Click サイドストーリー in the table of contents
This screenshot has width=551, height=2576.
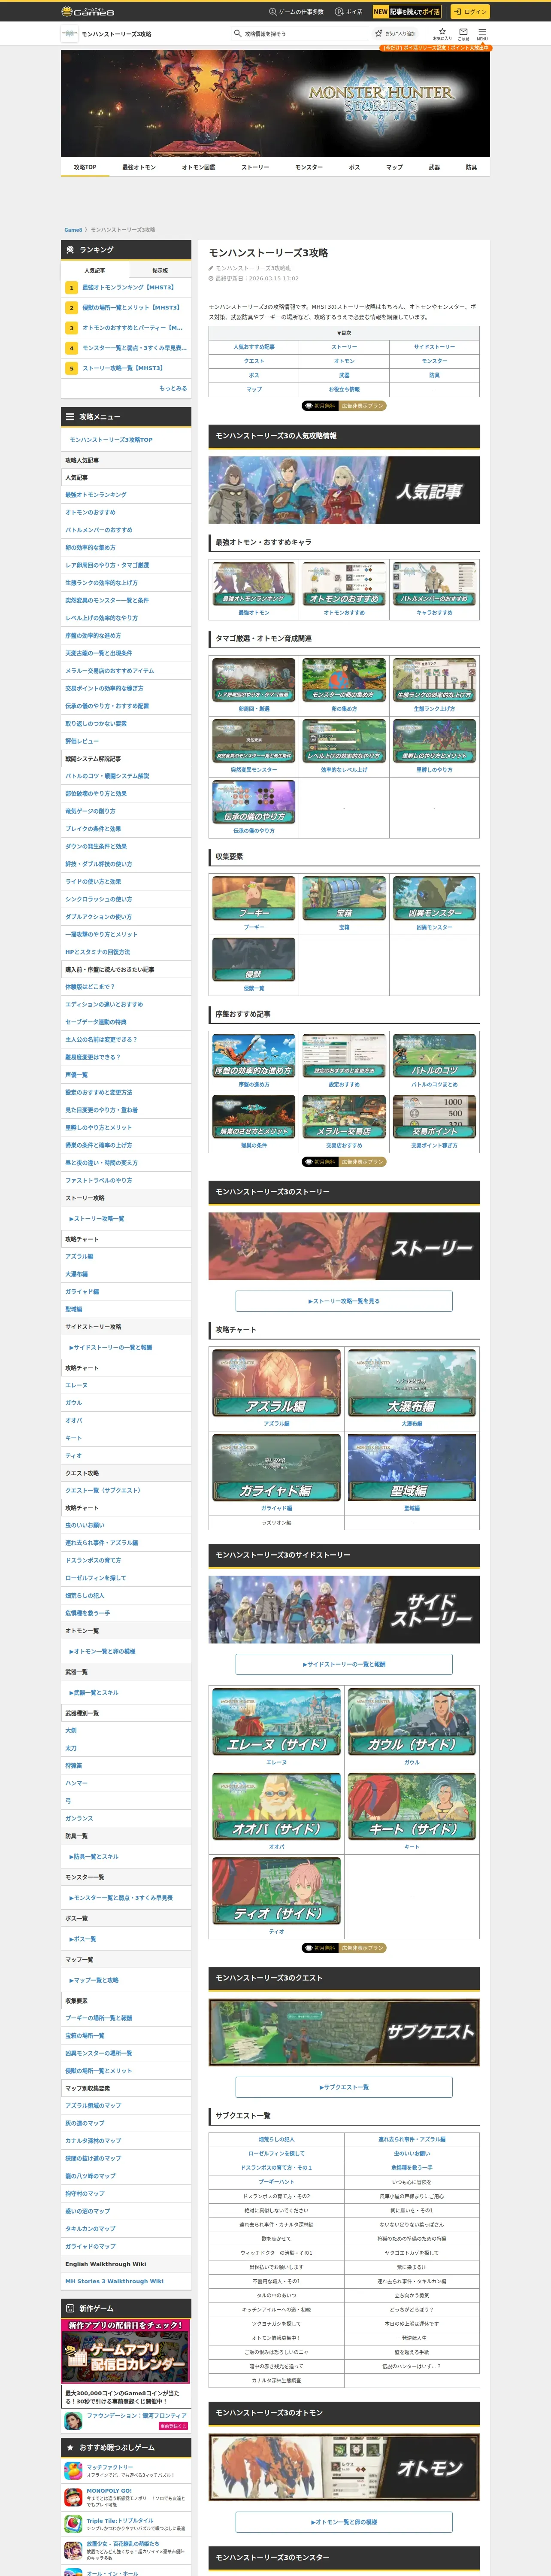pos(434,347)
